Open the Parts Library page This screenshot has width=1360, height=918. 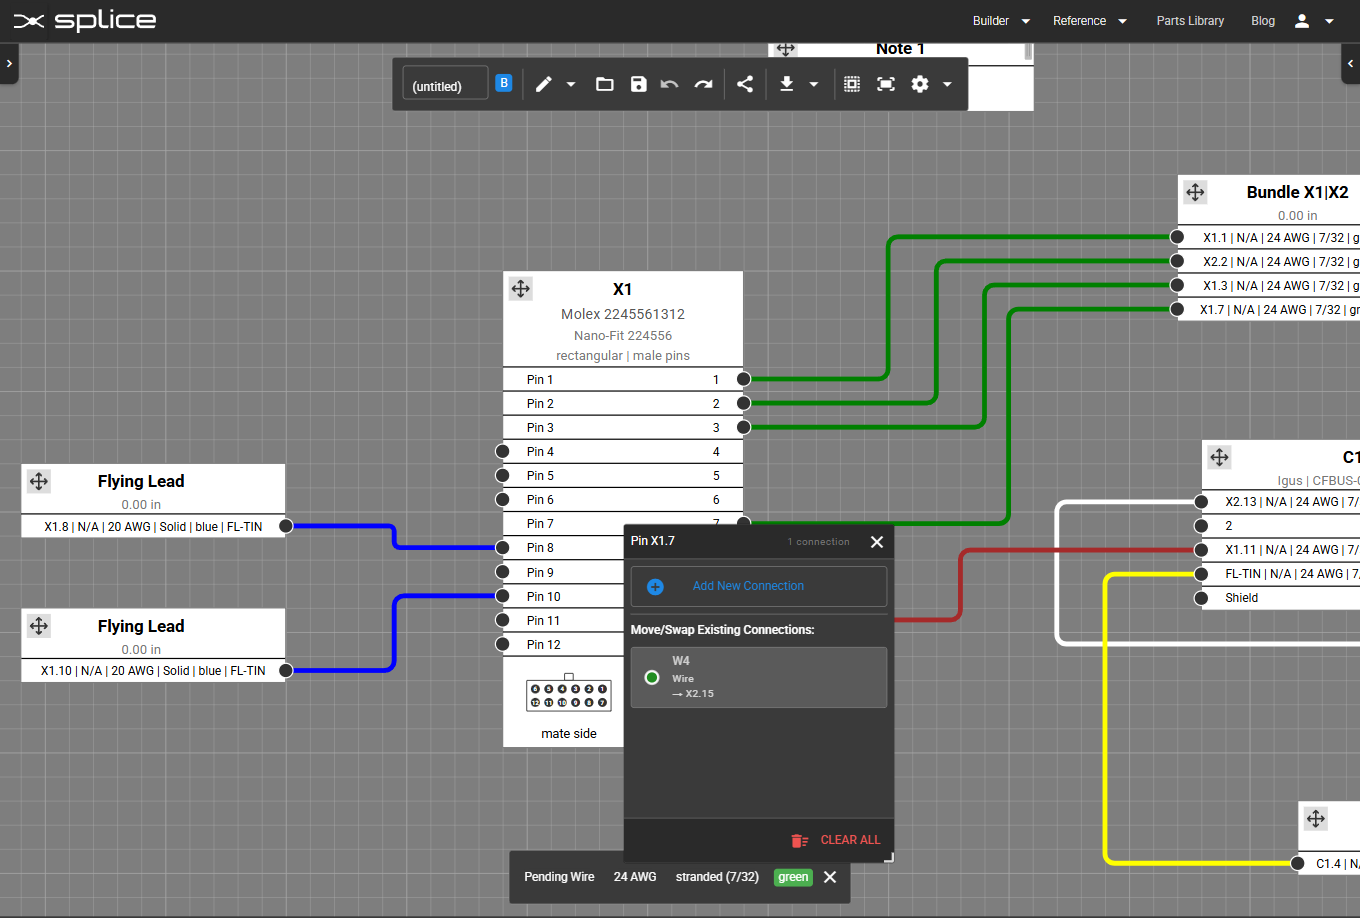[x=1190, y=21]
